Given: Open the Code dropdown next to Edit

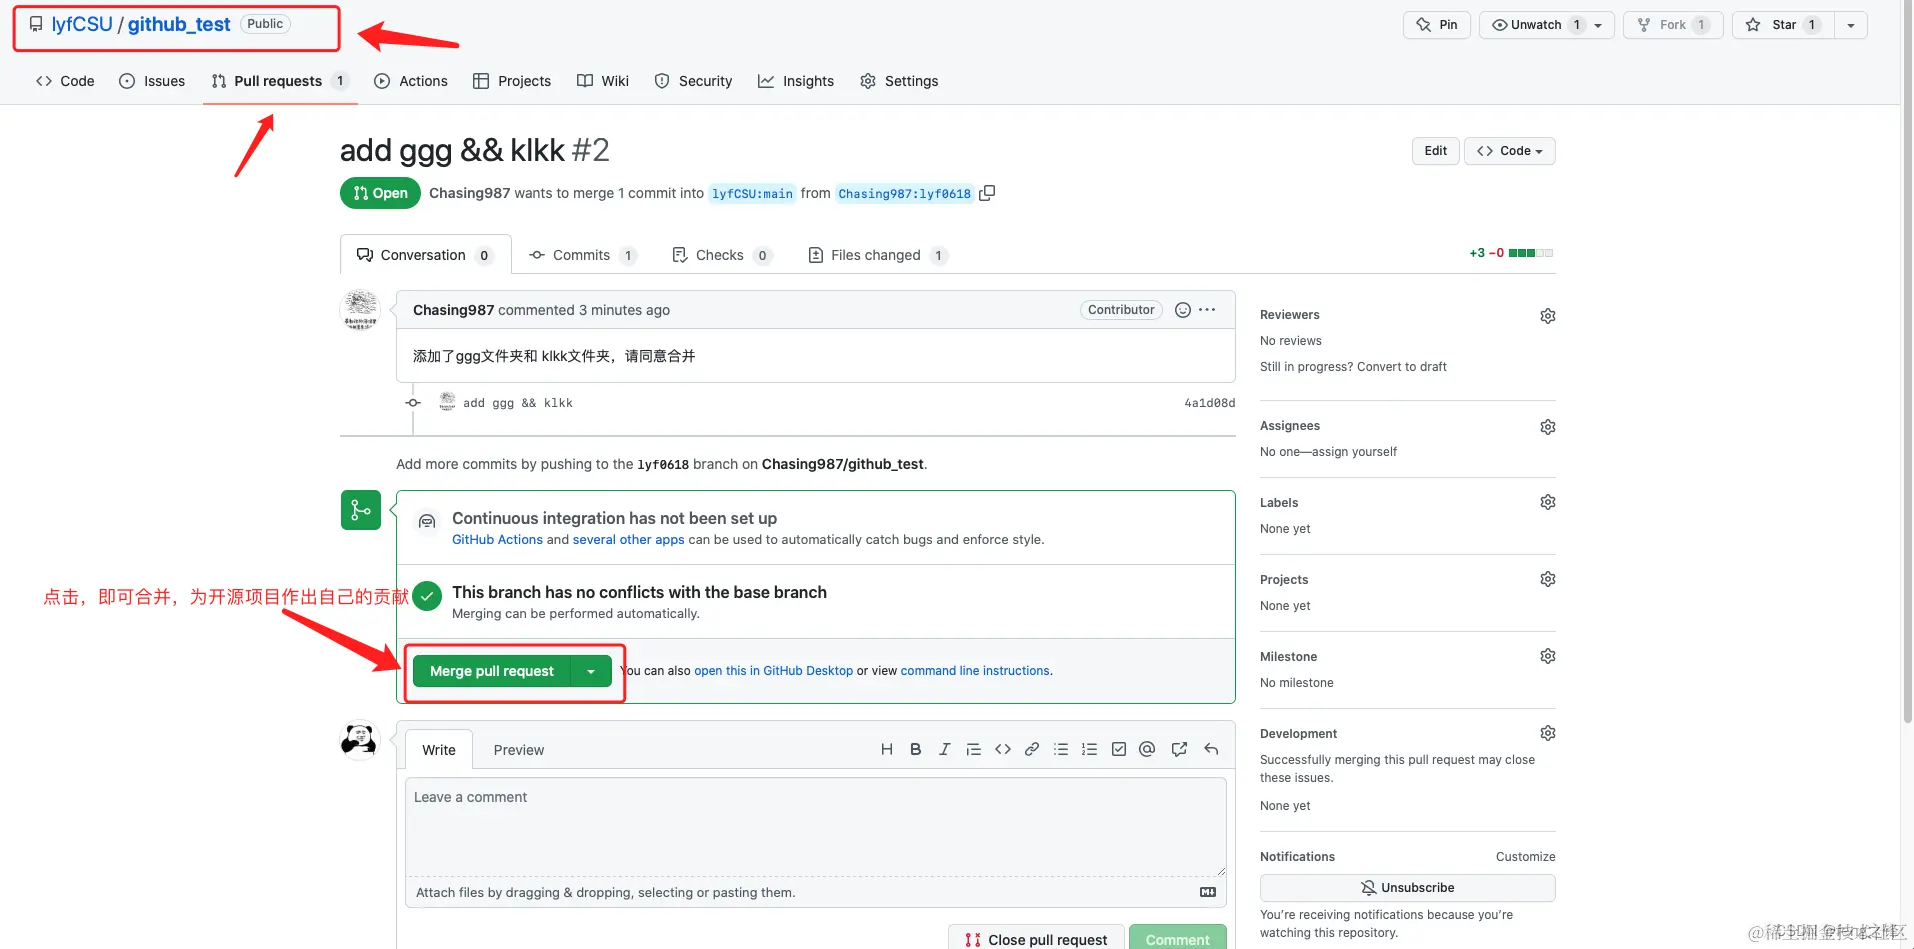Looking at the screenshot, I should [1510, 151].
